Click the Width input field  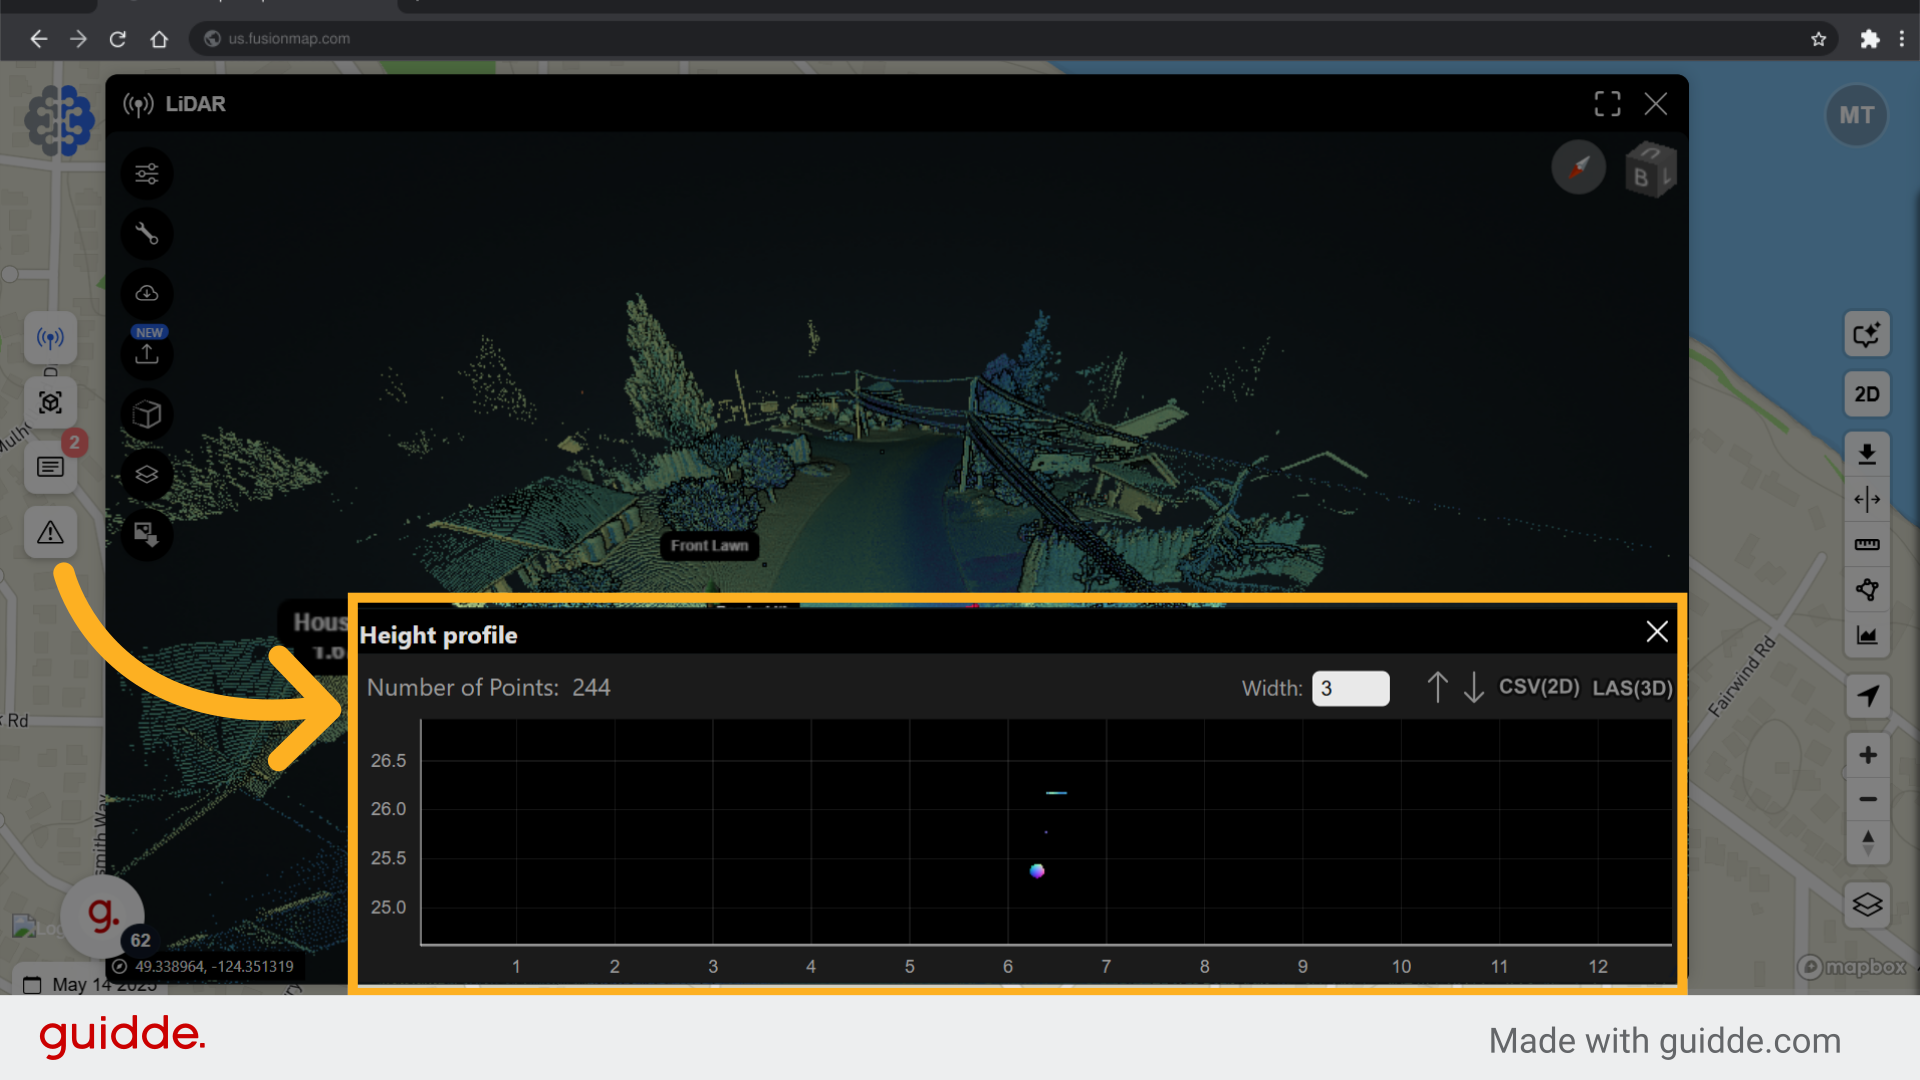pos(1350,688)
